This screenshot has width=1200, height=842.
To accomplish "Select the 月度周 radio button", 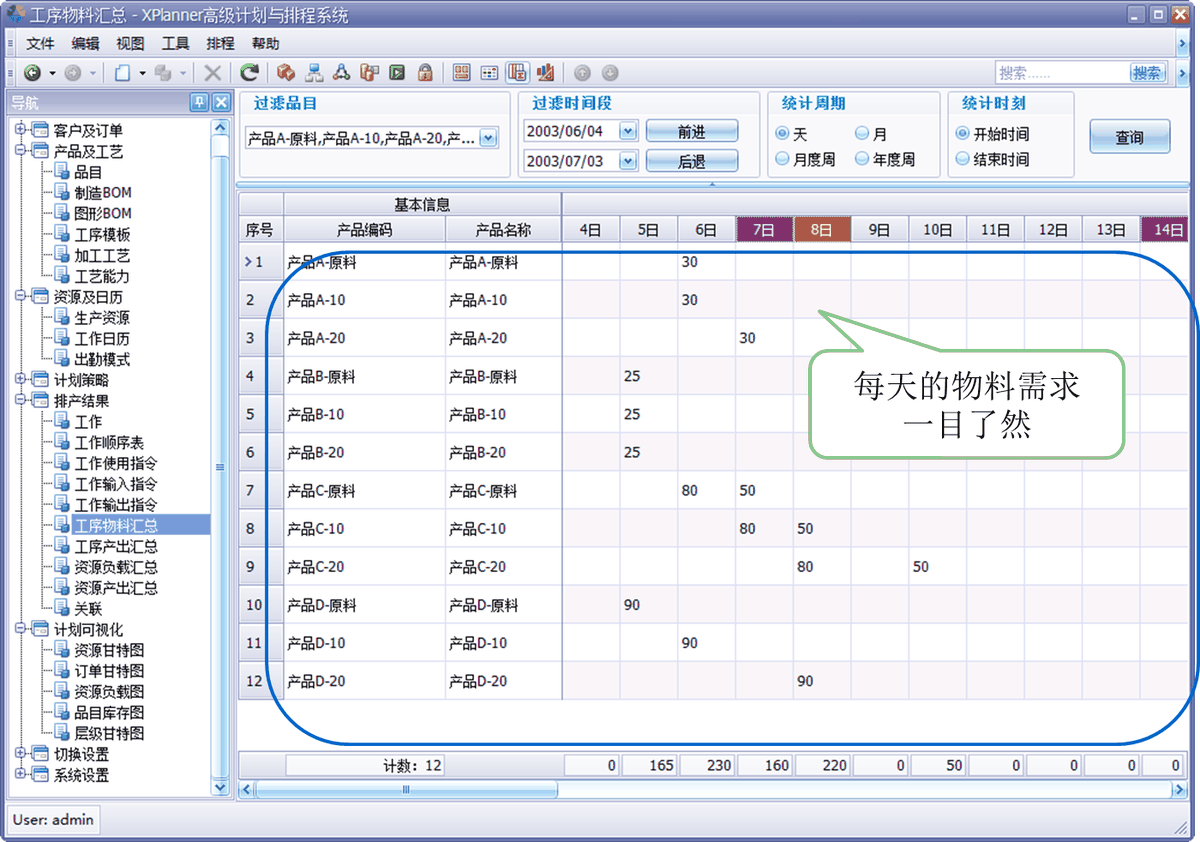I will pos(783,159).
